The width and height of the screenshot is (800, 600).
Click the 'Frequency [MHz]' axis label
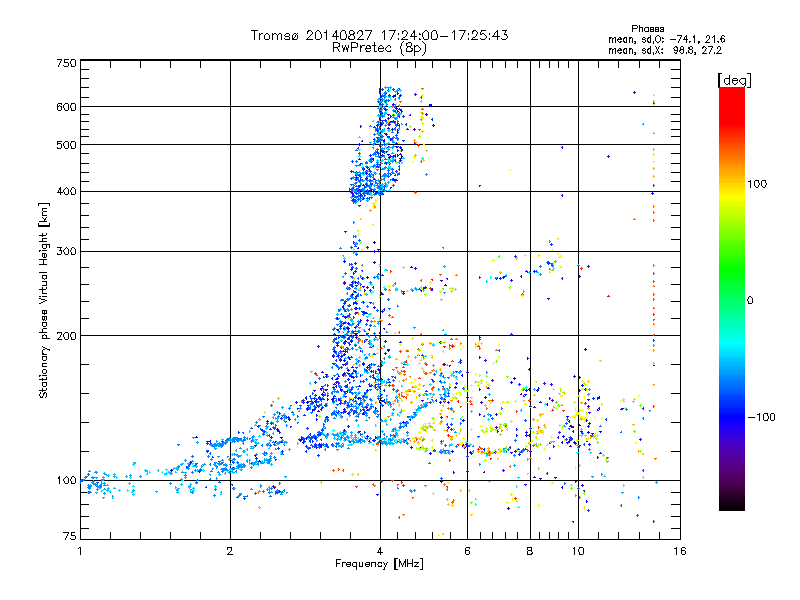tap(379, 564)
